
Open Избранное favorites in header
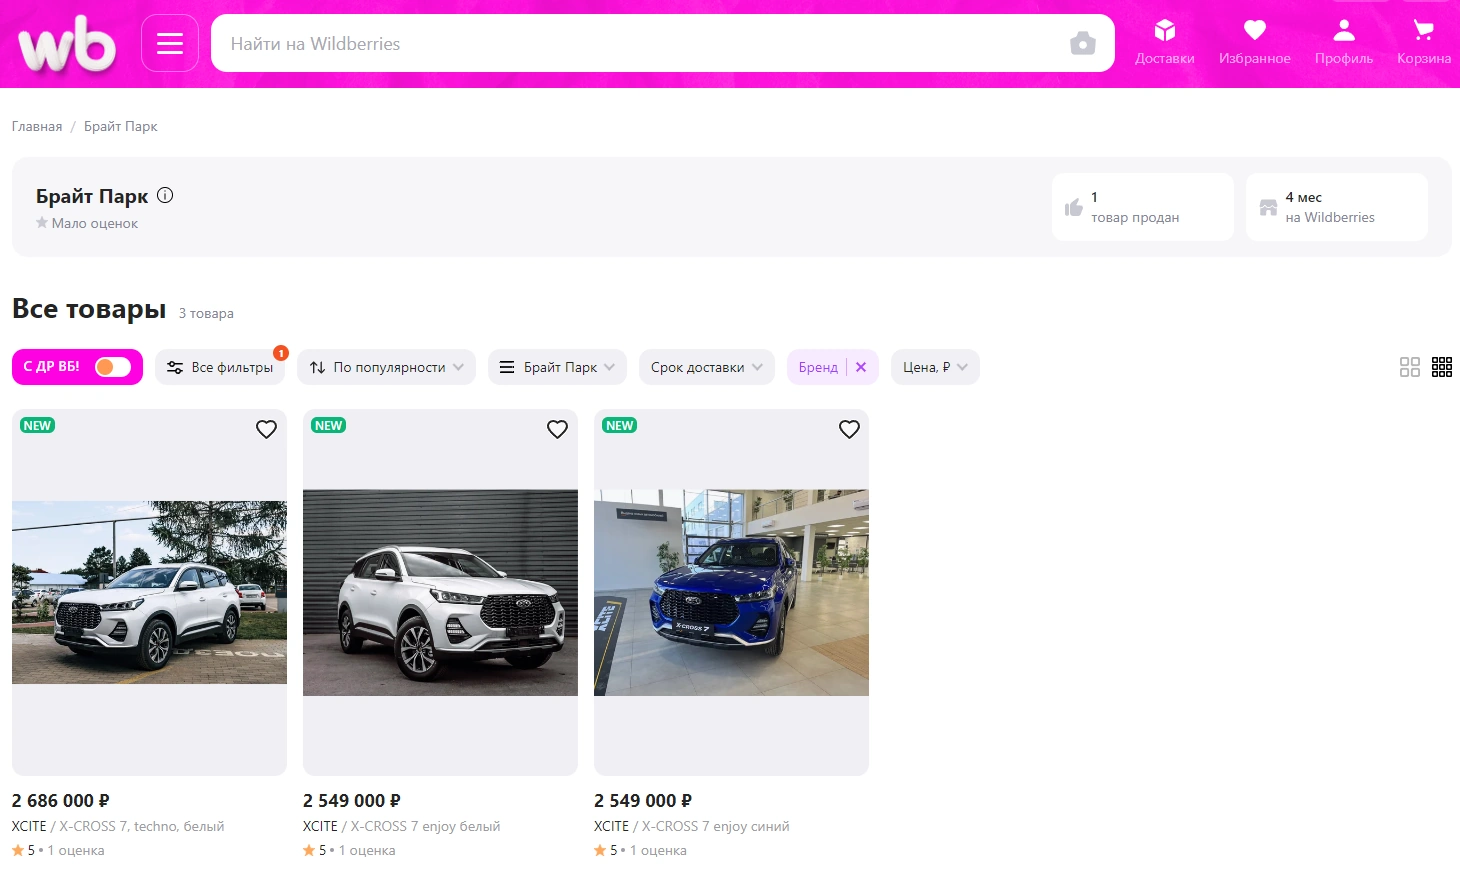coord(1254,43)
